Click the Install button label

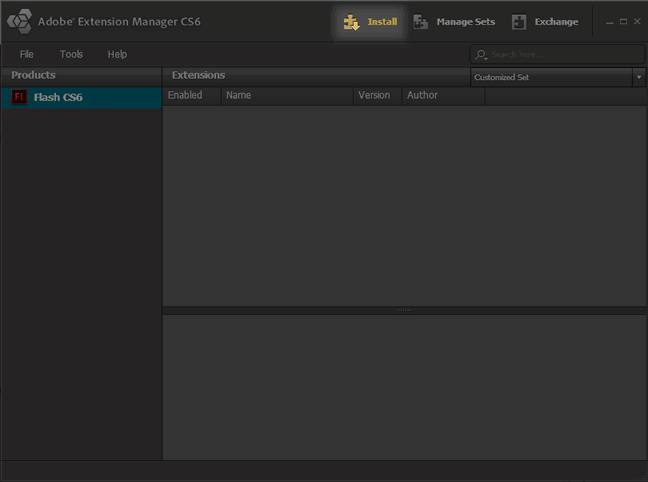(x=382, y=21)
